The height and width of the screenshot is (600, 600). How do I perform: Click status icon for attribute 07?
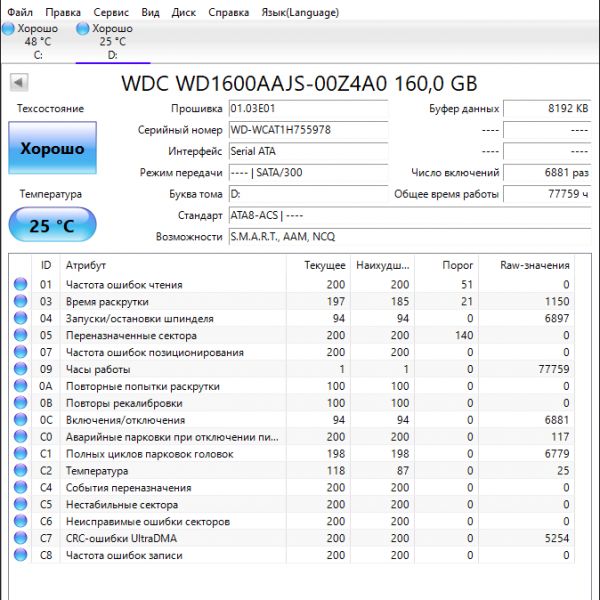[20, 352]
